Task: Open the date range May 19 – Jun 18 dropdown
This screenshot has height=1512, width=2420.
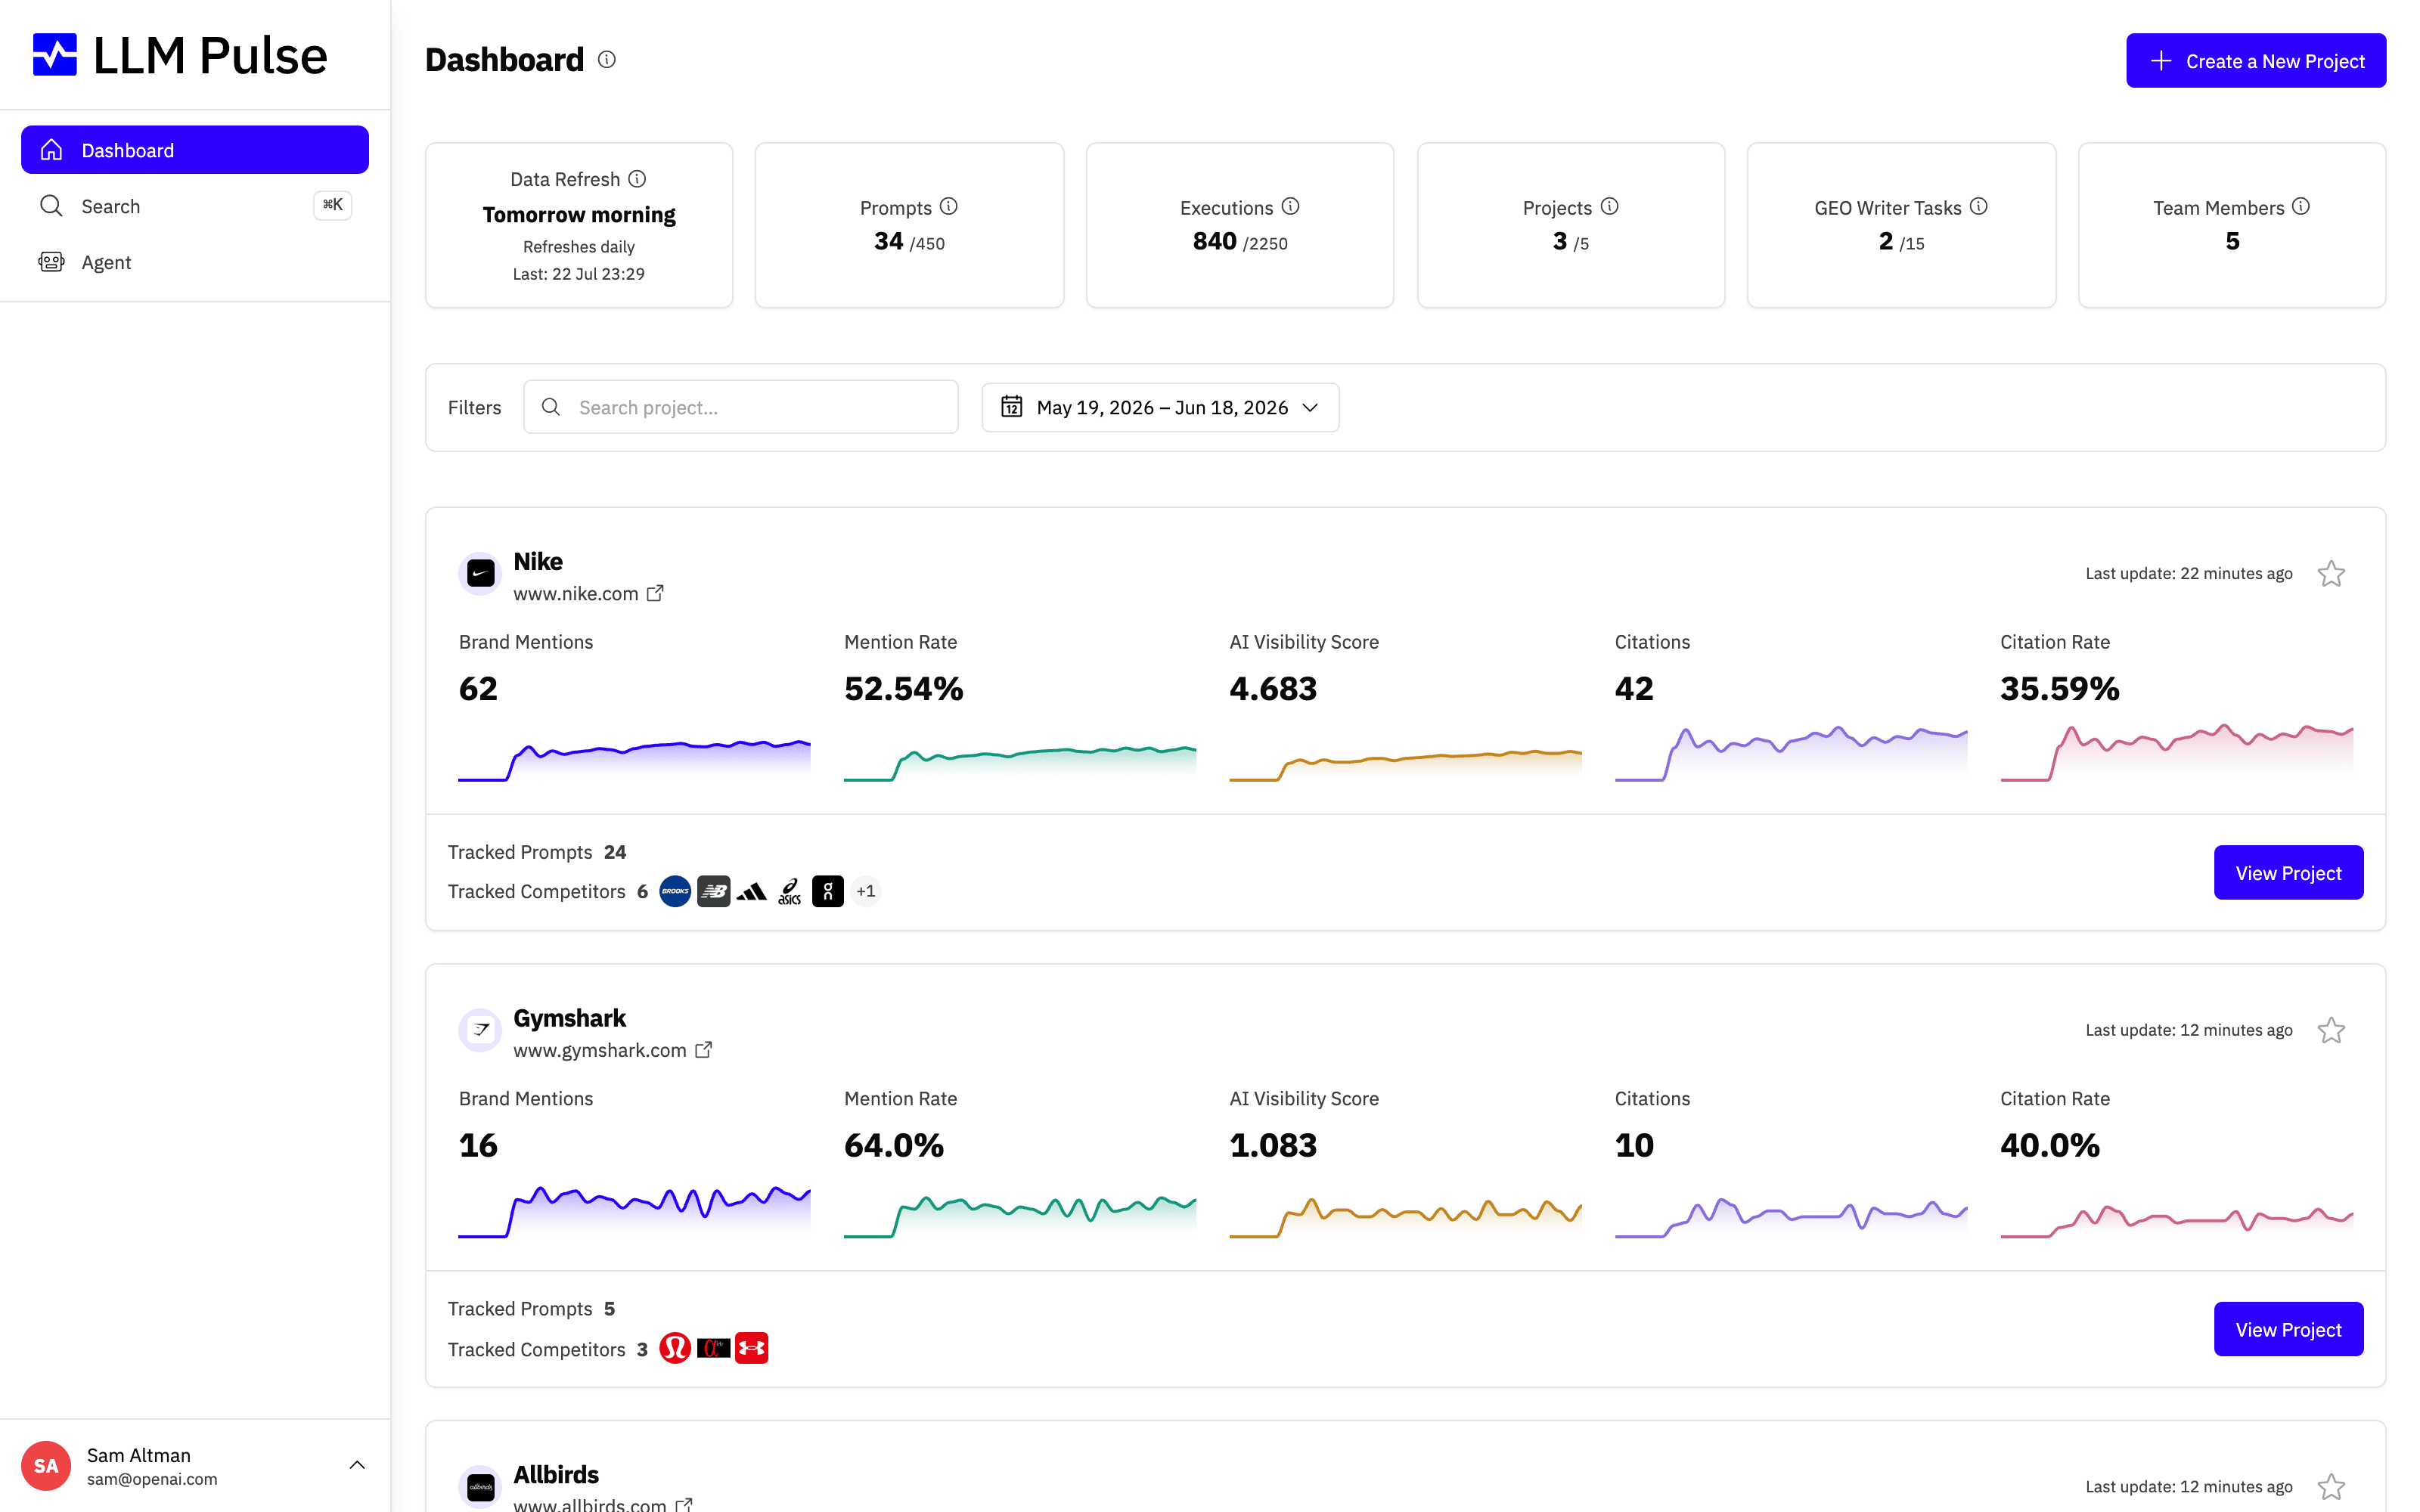Action: tap(1160, 407)
